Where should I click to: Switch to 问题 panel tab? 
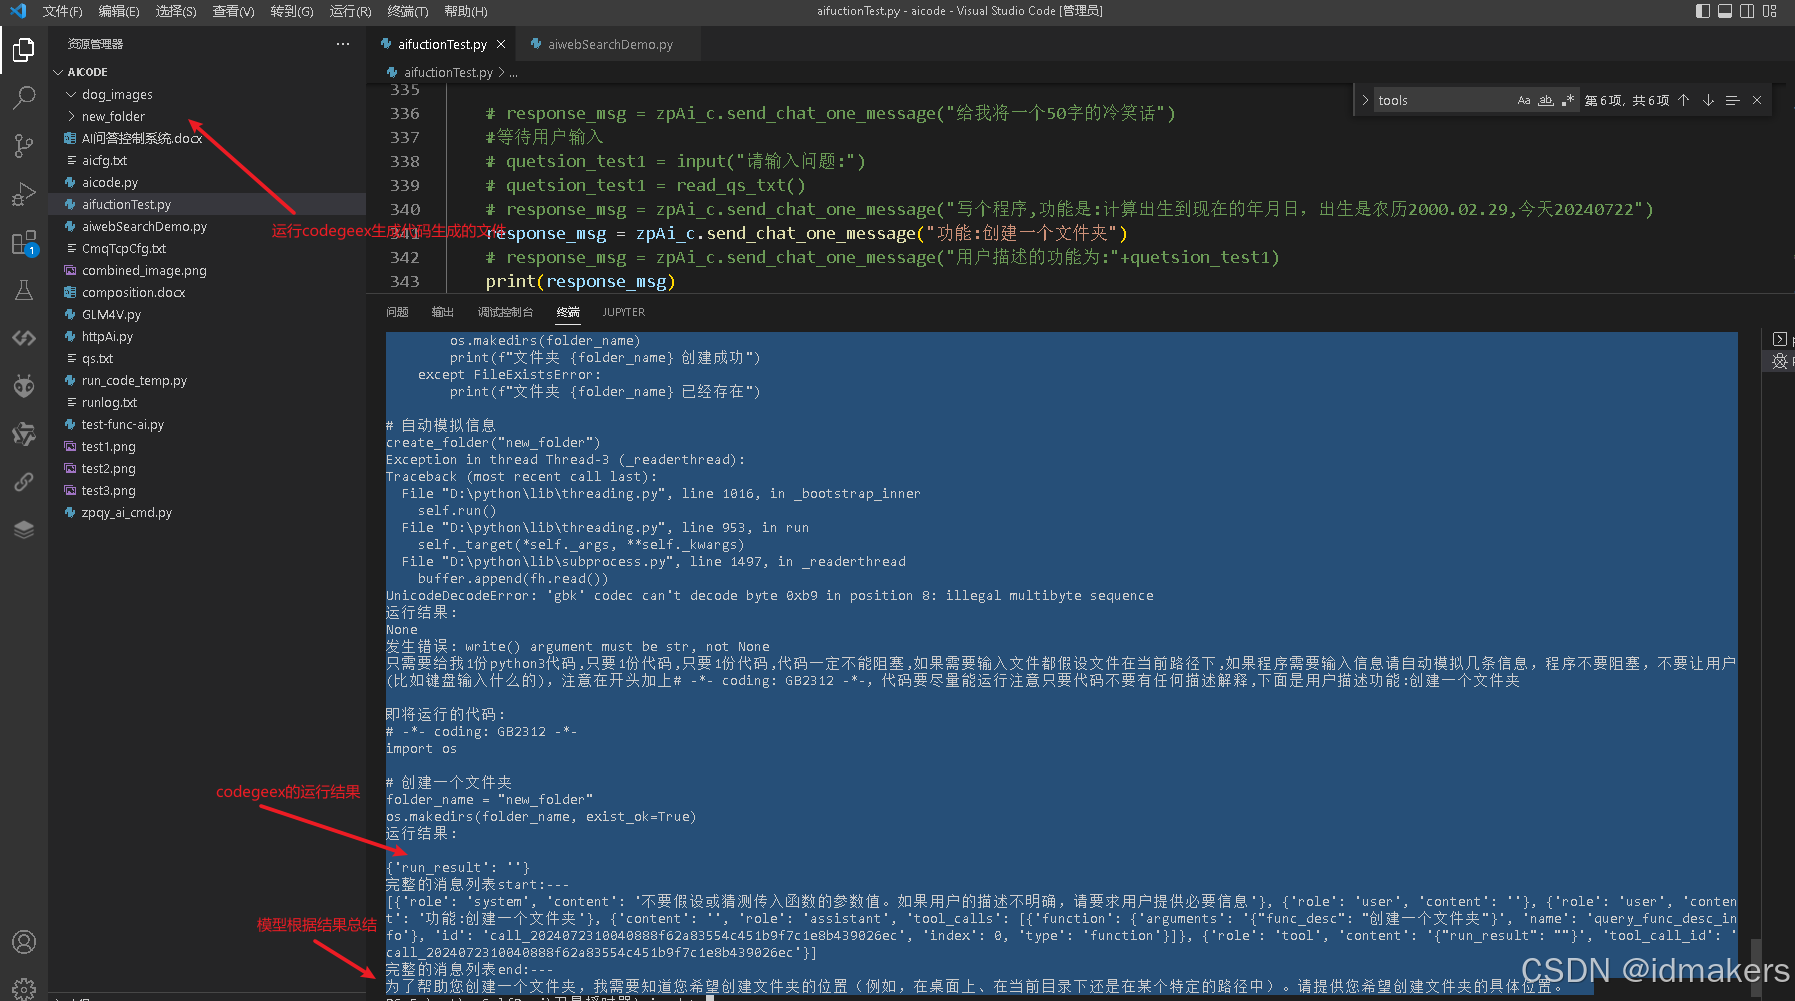397,312
